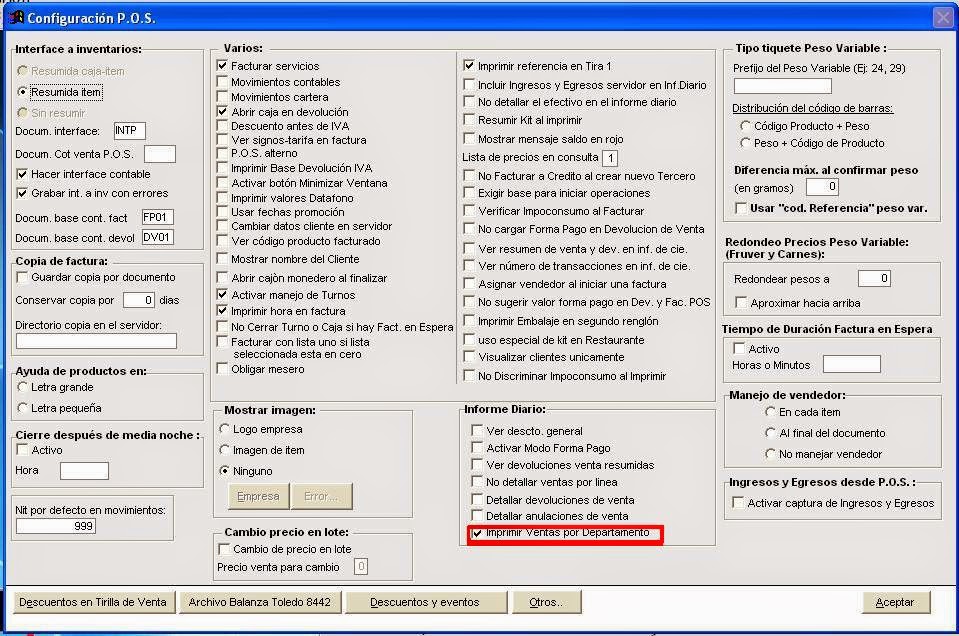The image size is (959, 636).
Task: Click the P.O.S. application icon in title bar
Action: coord(14,15)
